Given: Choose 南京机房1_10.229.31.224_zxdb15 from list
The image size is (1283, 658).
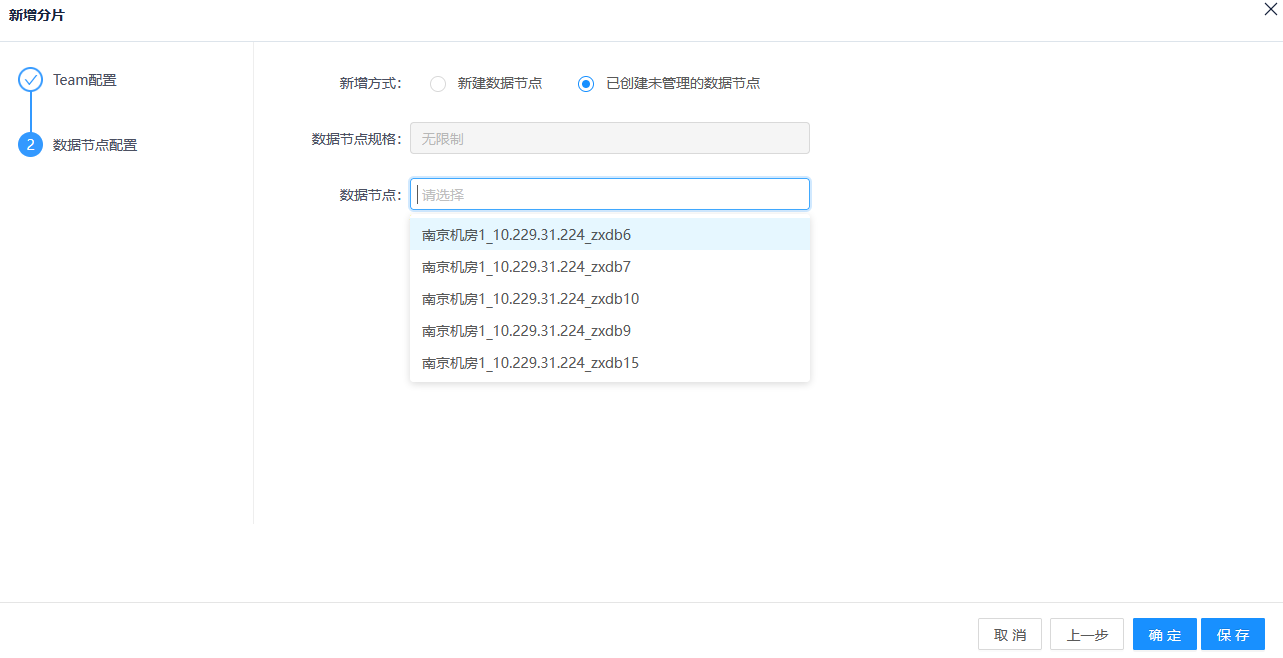Looking at the screenshot, I should click(610, 363).
